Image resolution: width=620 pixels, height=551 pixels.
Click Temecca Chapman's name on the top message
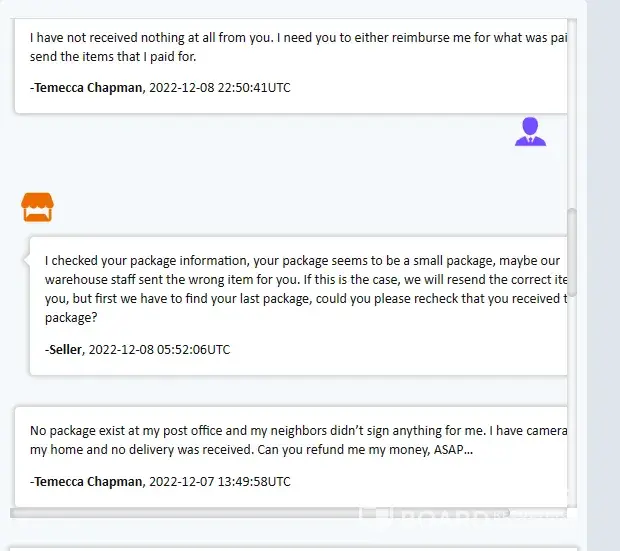pyautogui.click(x=87, y=88)
